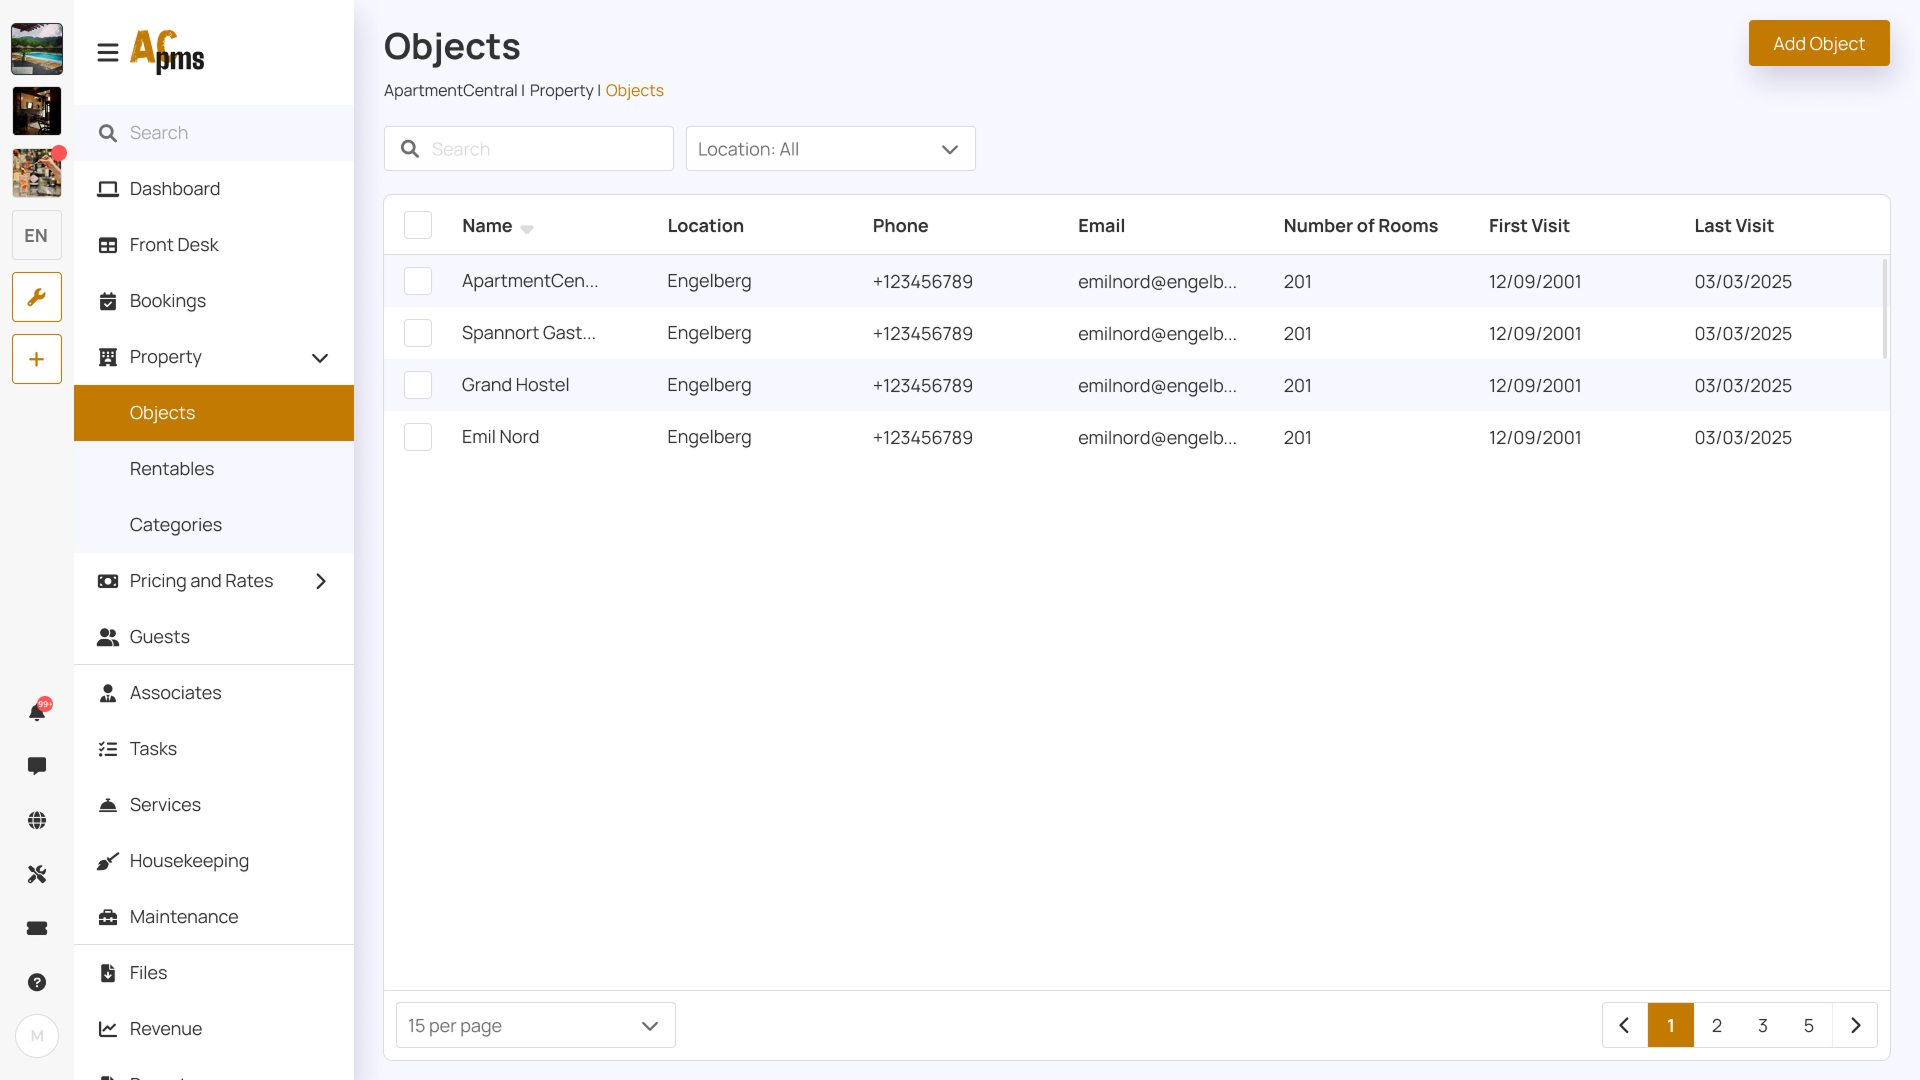Click the plus add icon in left rail
Image resolution: width=1920 pixels, height=1080 pixels.
pos(37,359)
